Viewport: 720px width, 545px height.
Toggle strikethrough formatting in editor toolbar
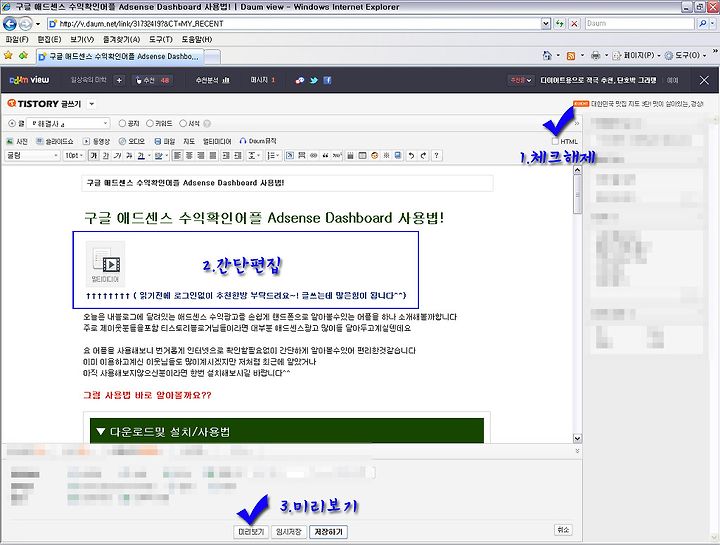tap(129, 156)
